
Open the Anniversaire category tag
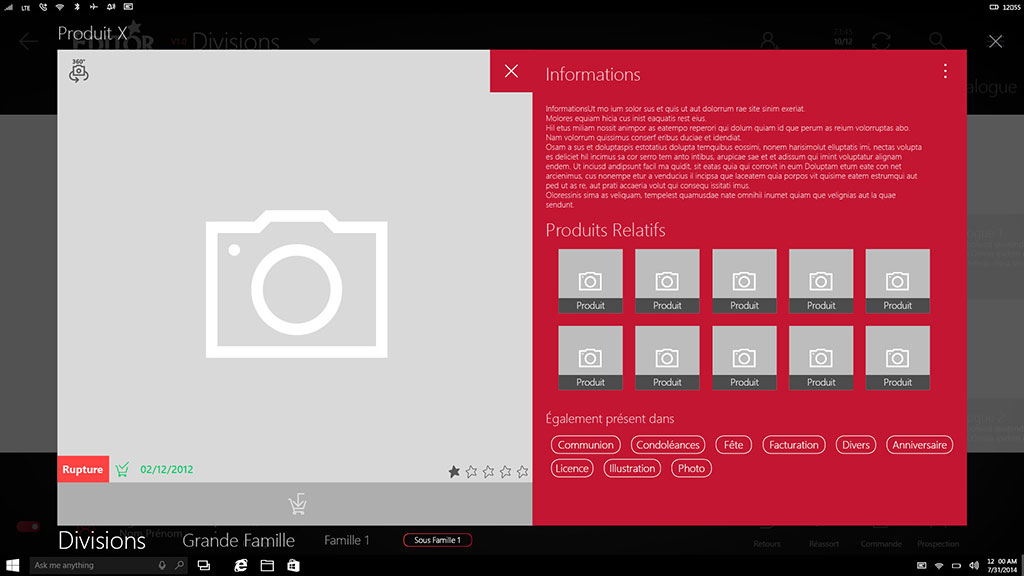click(x=920, y=445)
